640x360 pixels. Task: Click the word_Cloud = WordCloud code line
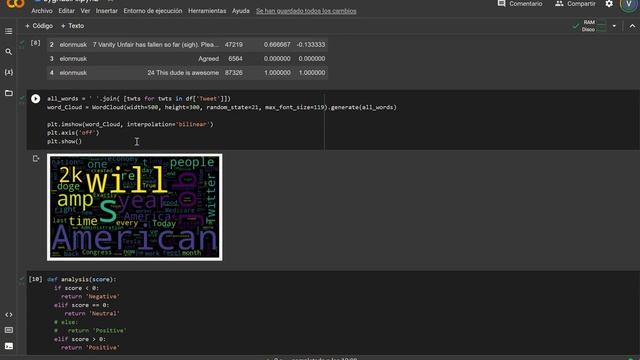[x=222, y=107]
